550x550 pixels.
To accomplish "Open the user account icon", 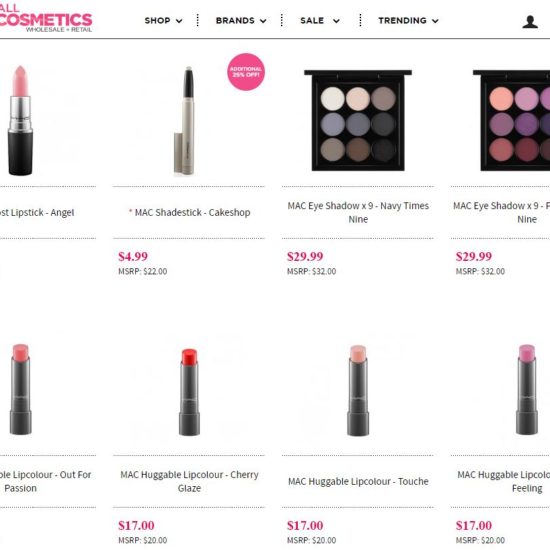I will (x=530, y=21).
